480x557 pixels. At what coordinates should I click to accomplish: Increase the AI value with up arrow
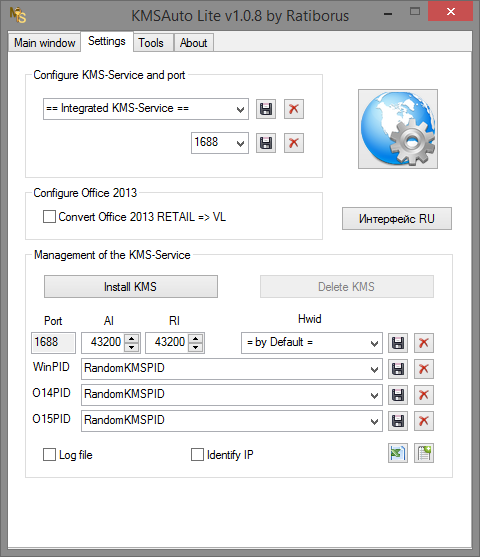(x=131, y=339)
